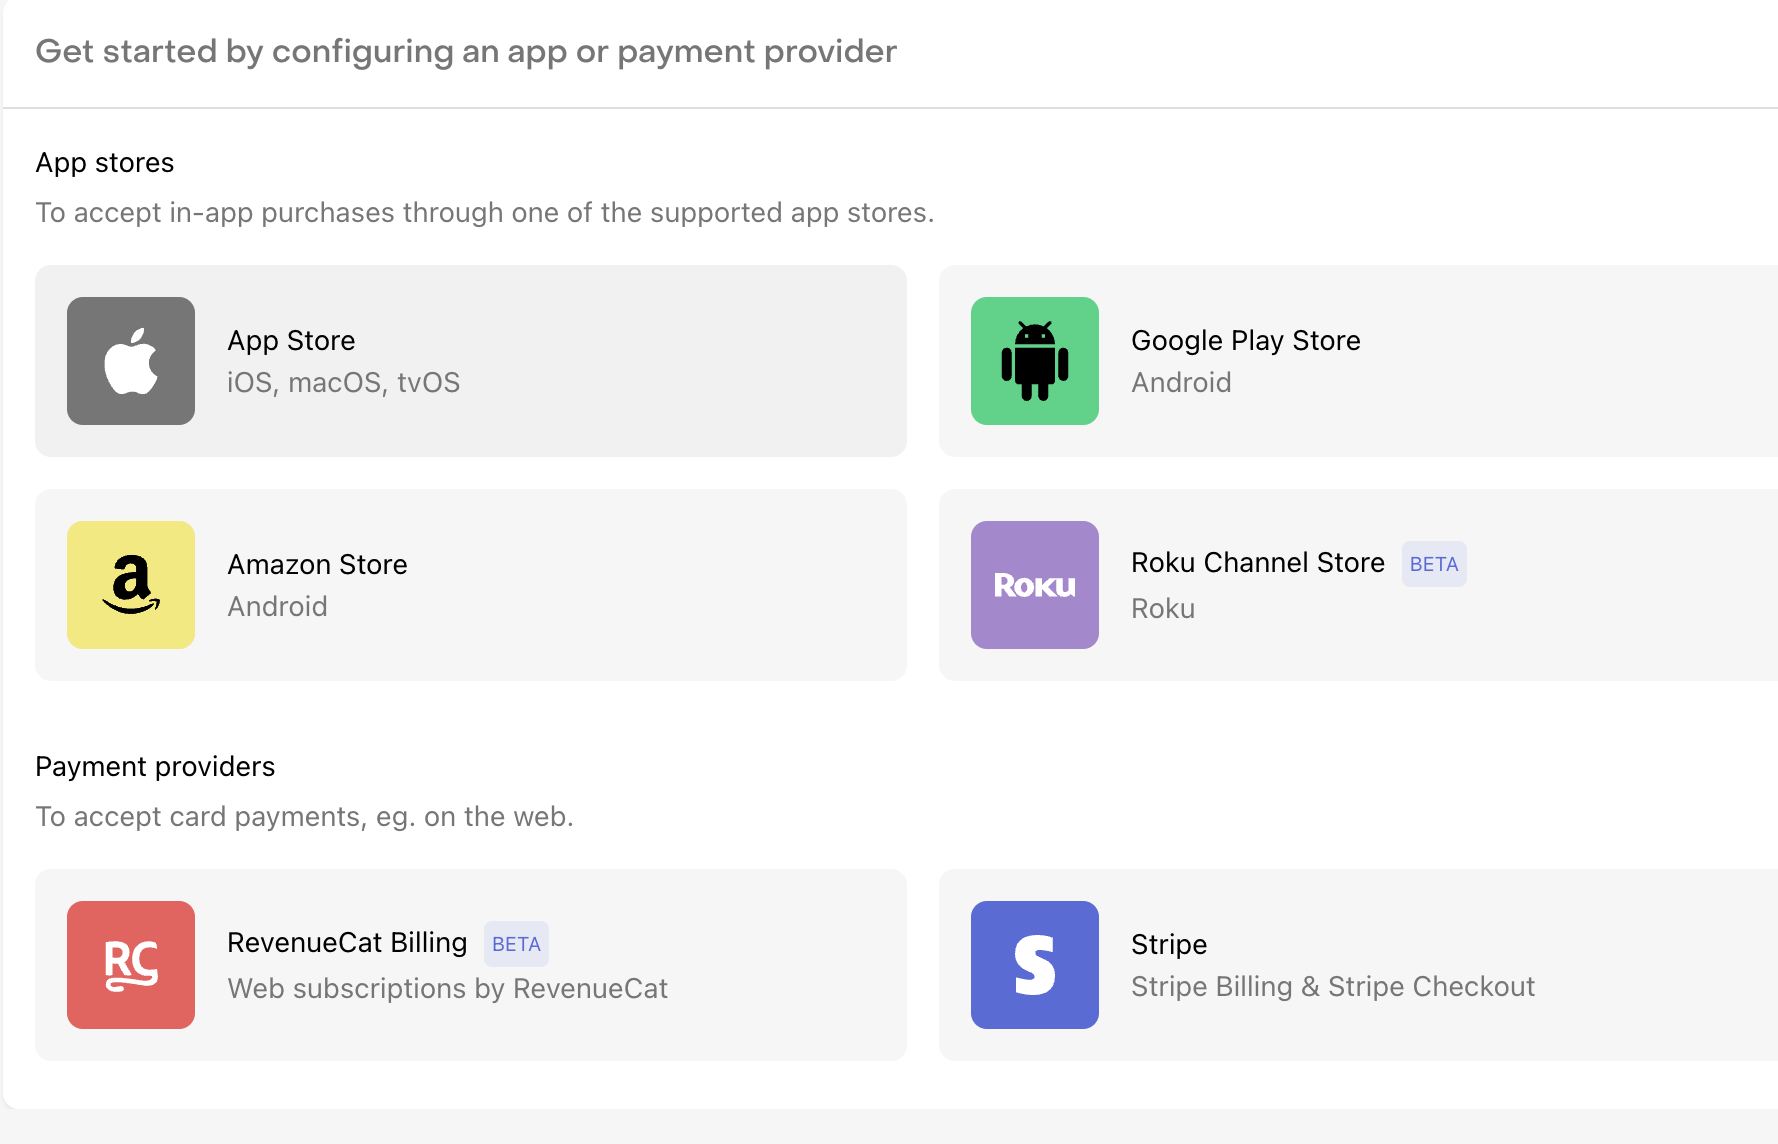Click the BETA badge beside Roku Channel Store

coord(1433,563)
